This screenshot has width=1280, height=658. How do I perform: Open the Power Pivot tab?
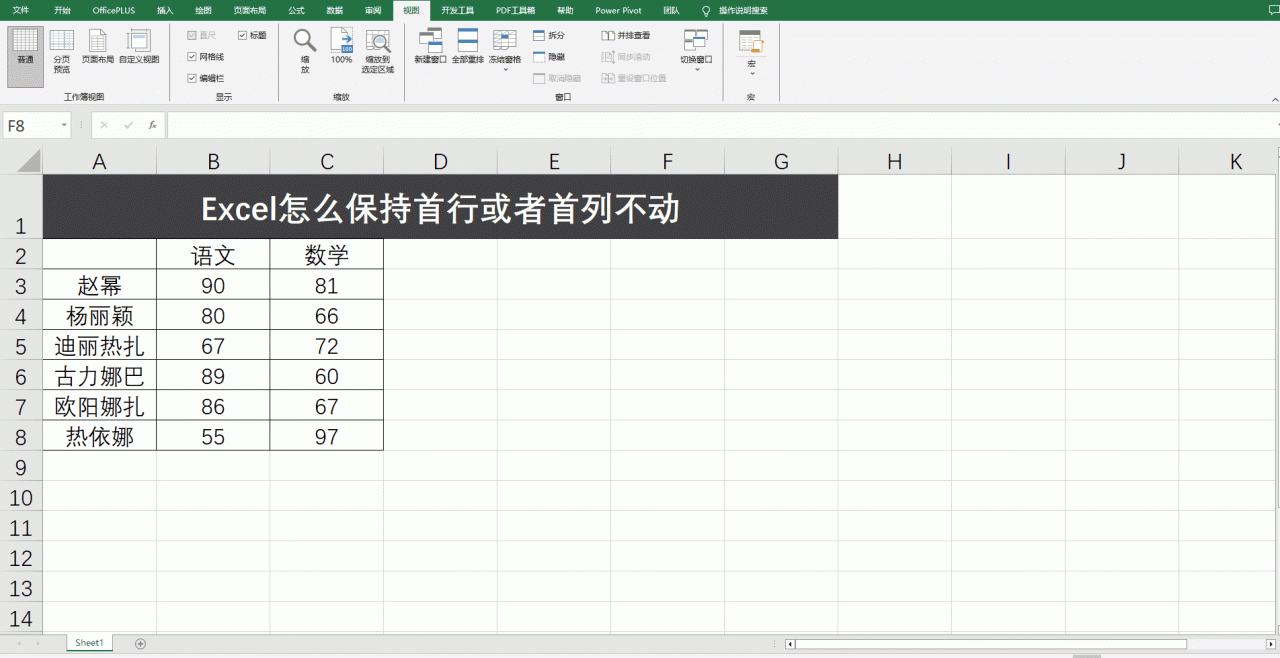click(x=618, y=10)
